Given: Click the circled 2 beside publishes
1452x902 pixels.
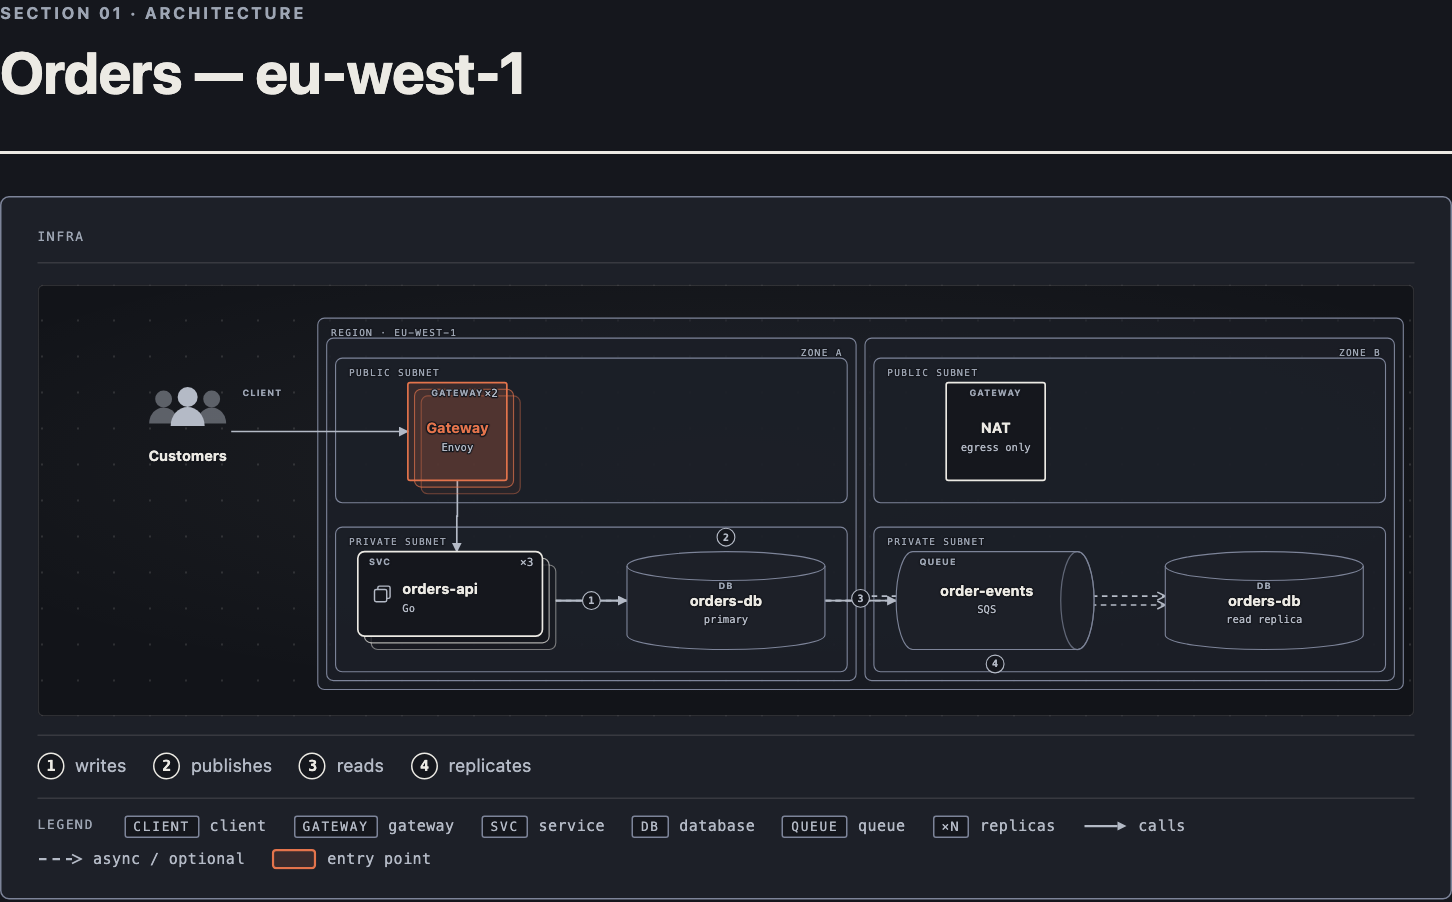Looking at the screenshot, I should (166, 766).
